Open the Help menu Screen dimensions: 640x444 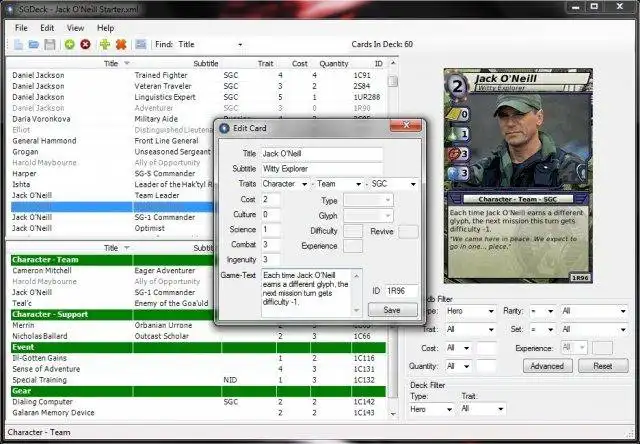tap(105, 28)
